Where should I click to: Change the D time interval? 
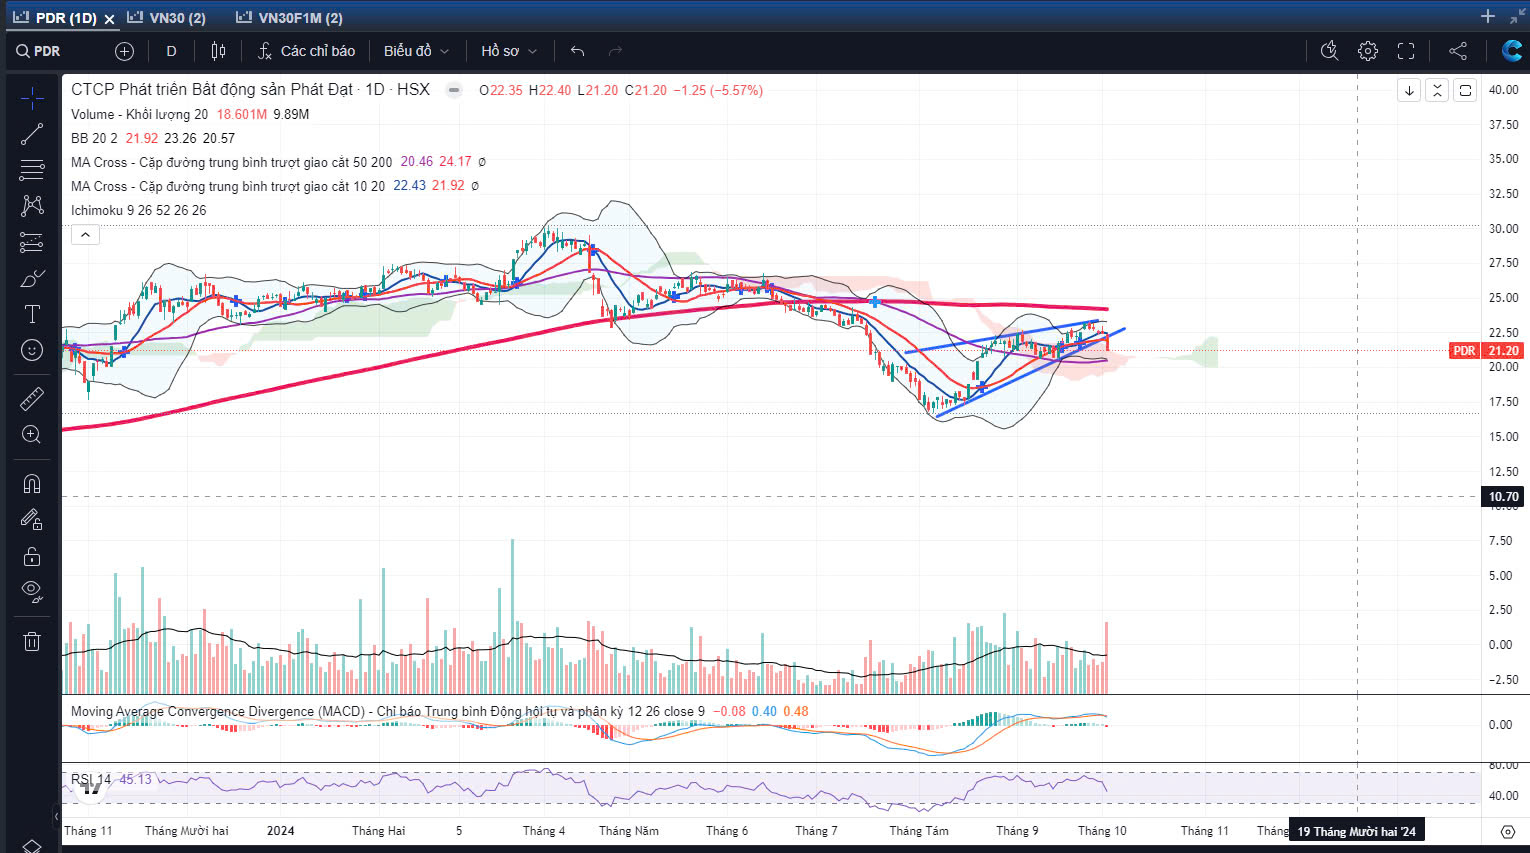point(171,51)
